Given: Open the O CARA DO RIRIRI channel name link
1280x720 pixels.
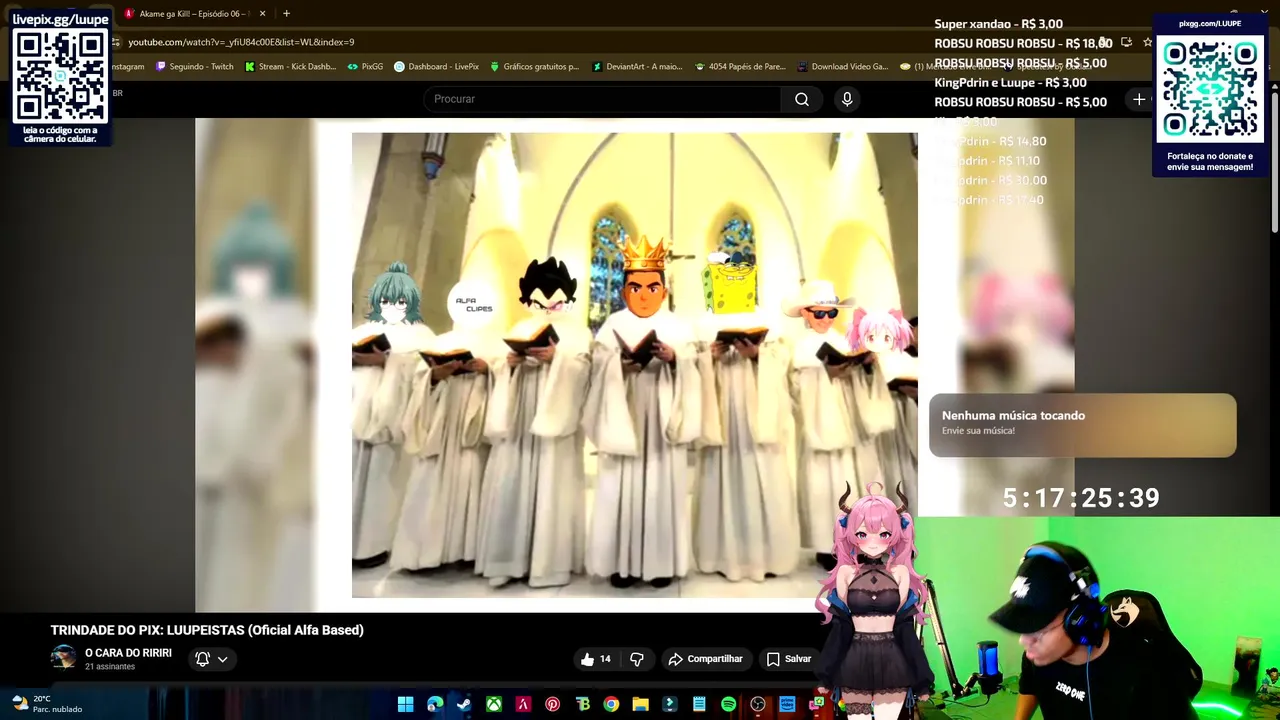Looking at the screenshot, I should 128,653.
